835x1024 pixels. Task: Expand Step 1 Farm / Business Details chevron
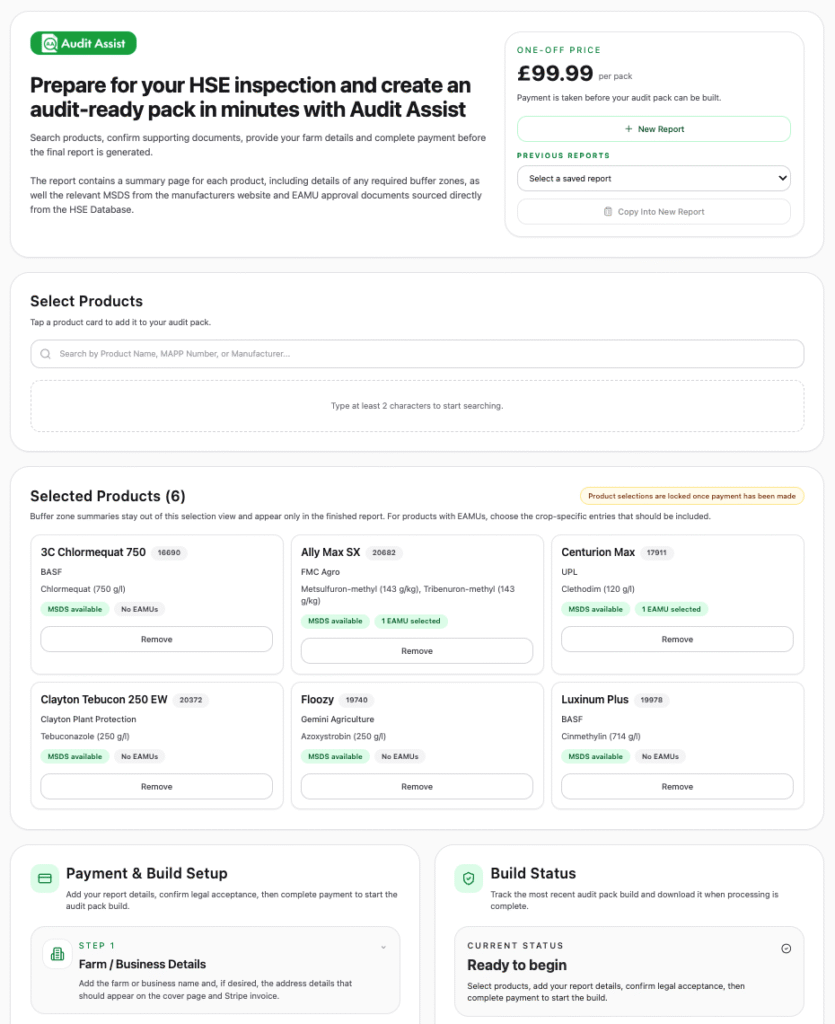tap(383, 946)
